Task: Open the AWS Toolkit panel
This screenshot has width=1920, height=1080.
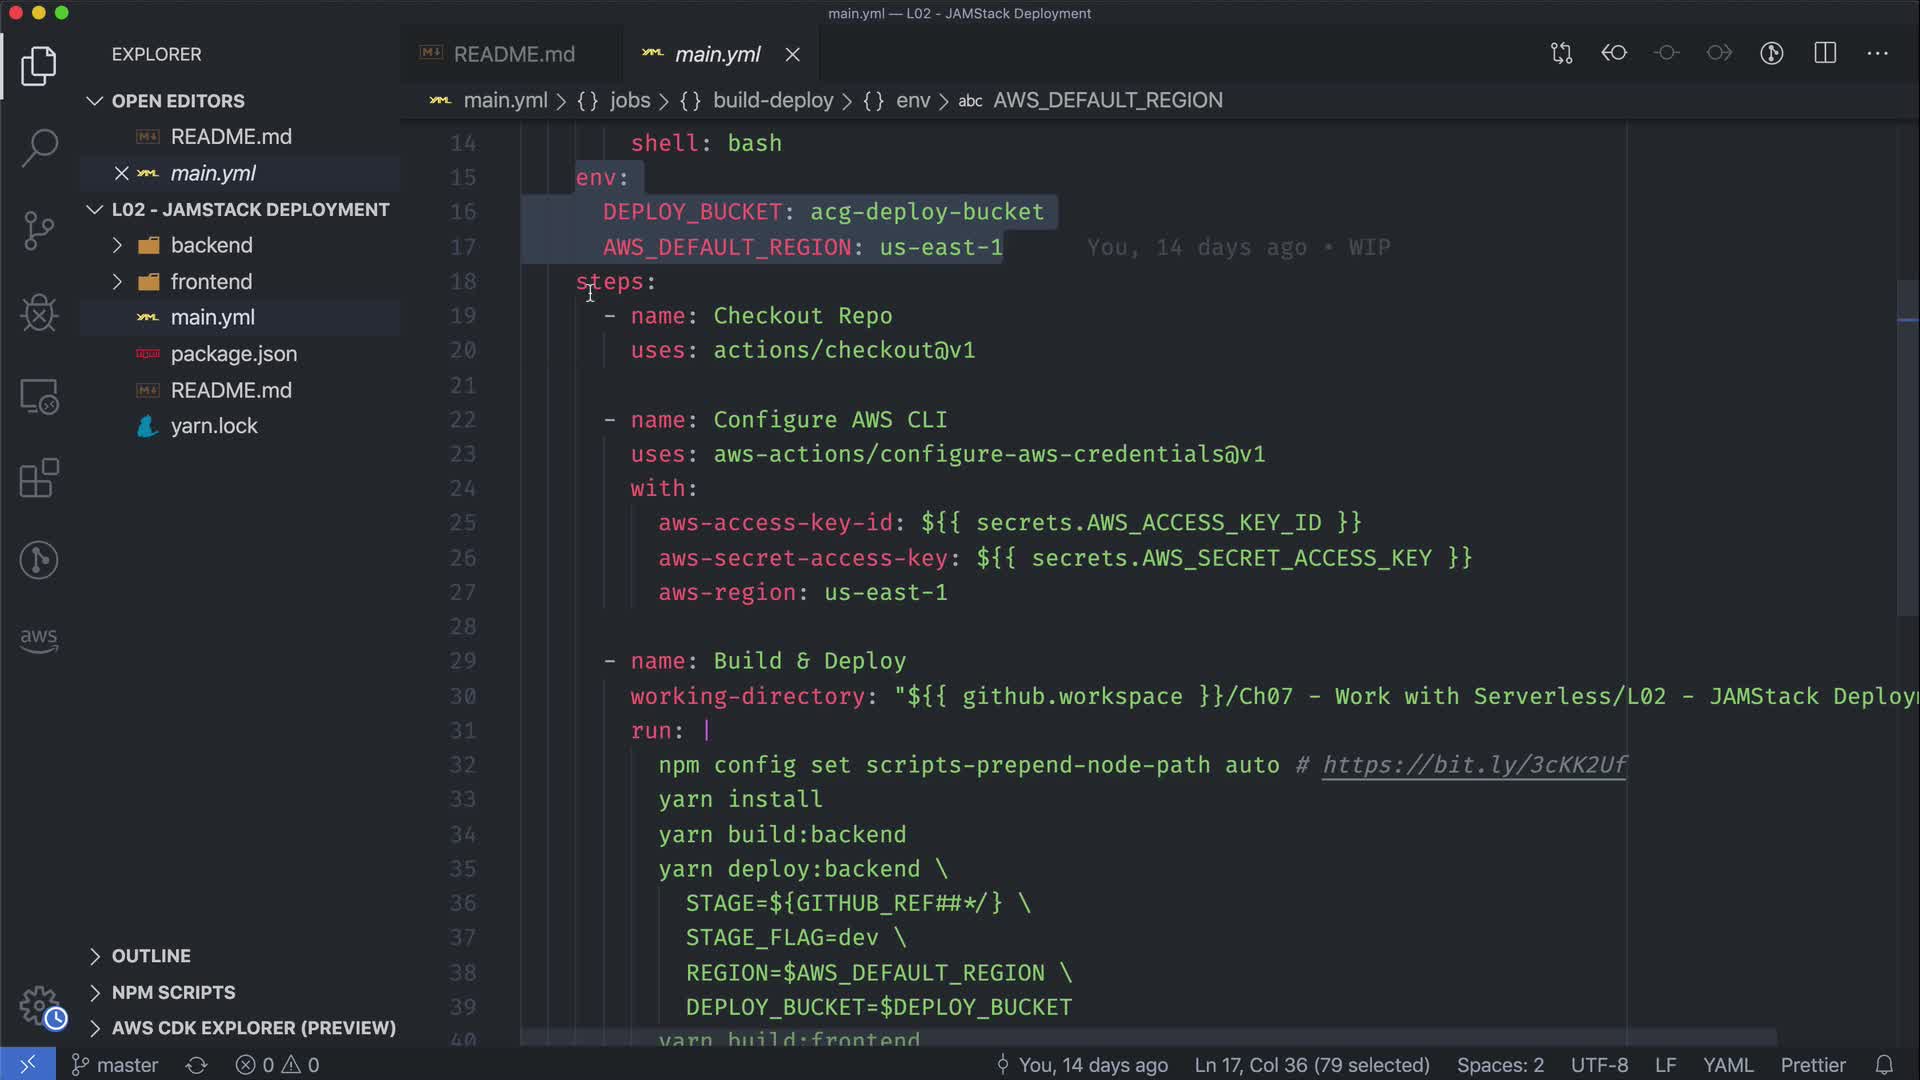Action: click(39, 640)
